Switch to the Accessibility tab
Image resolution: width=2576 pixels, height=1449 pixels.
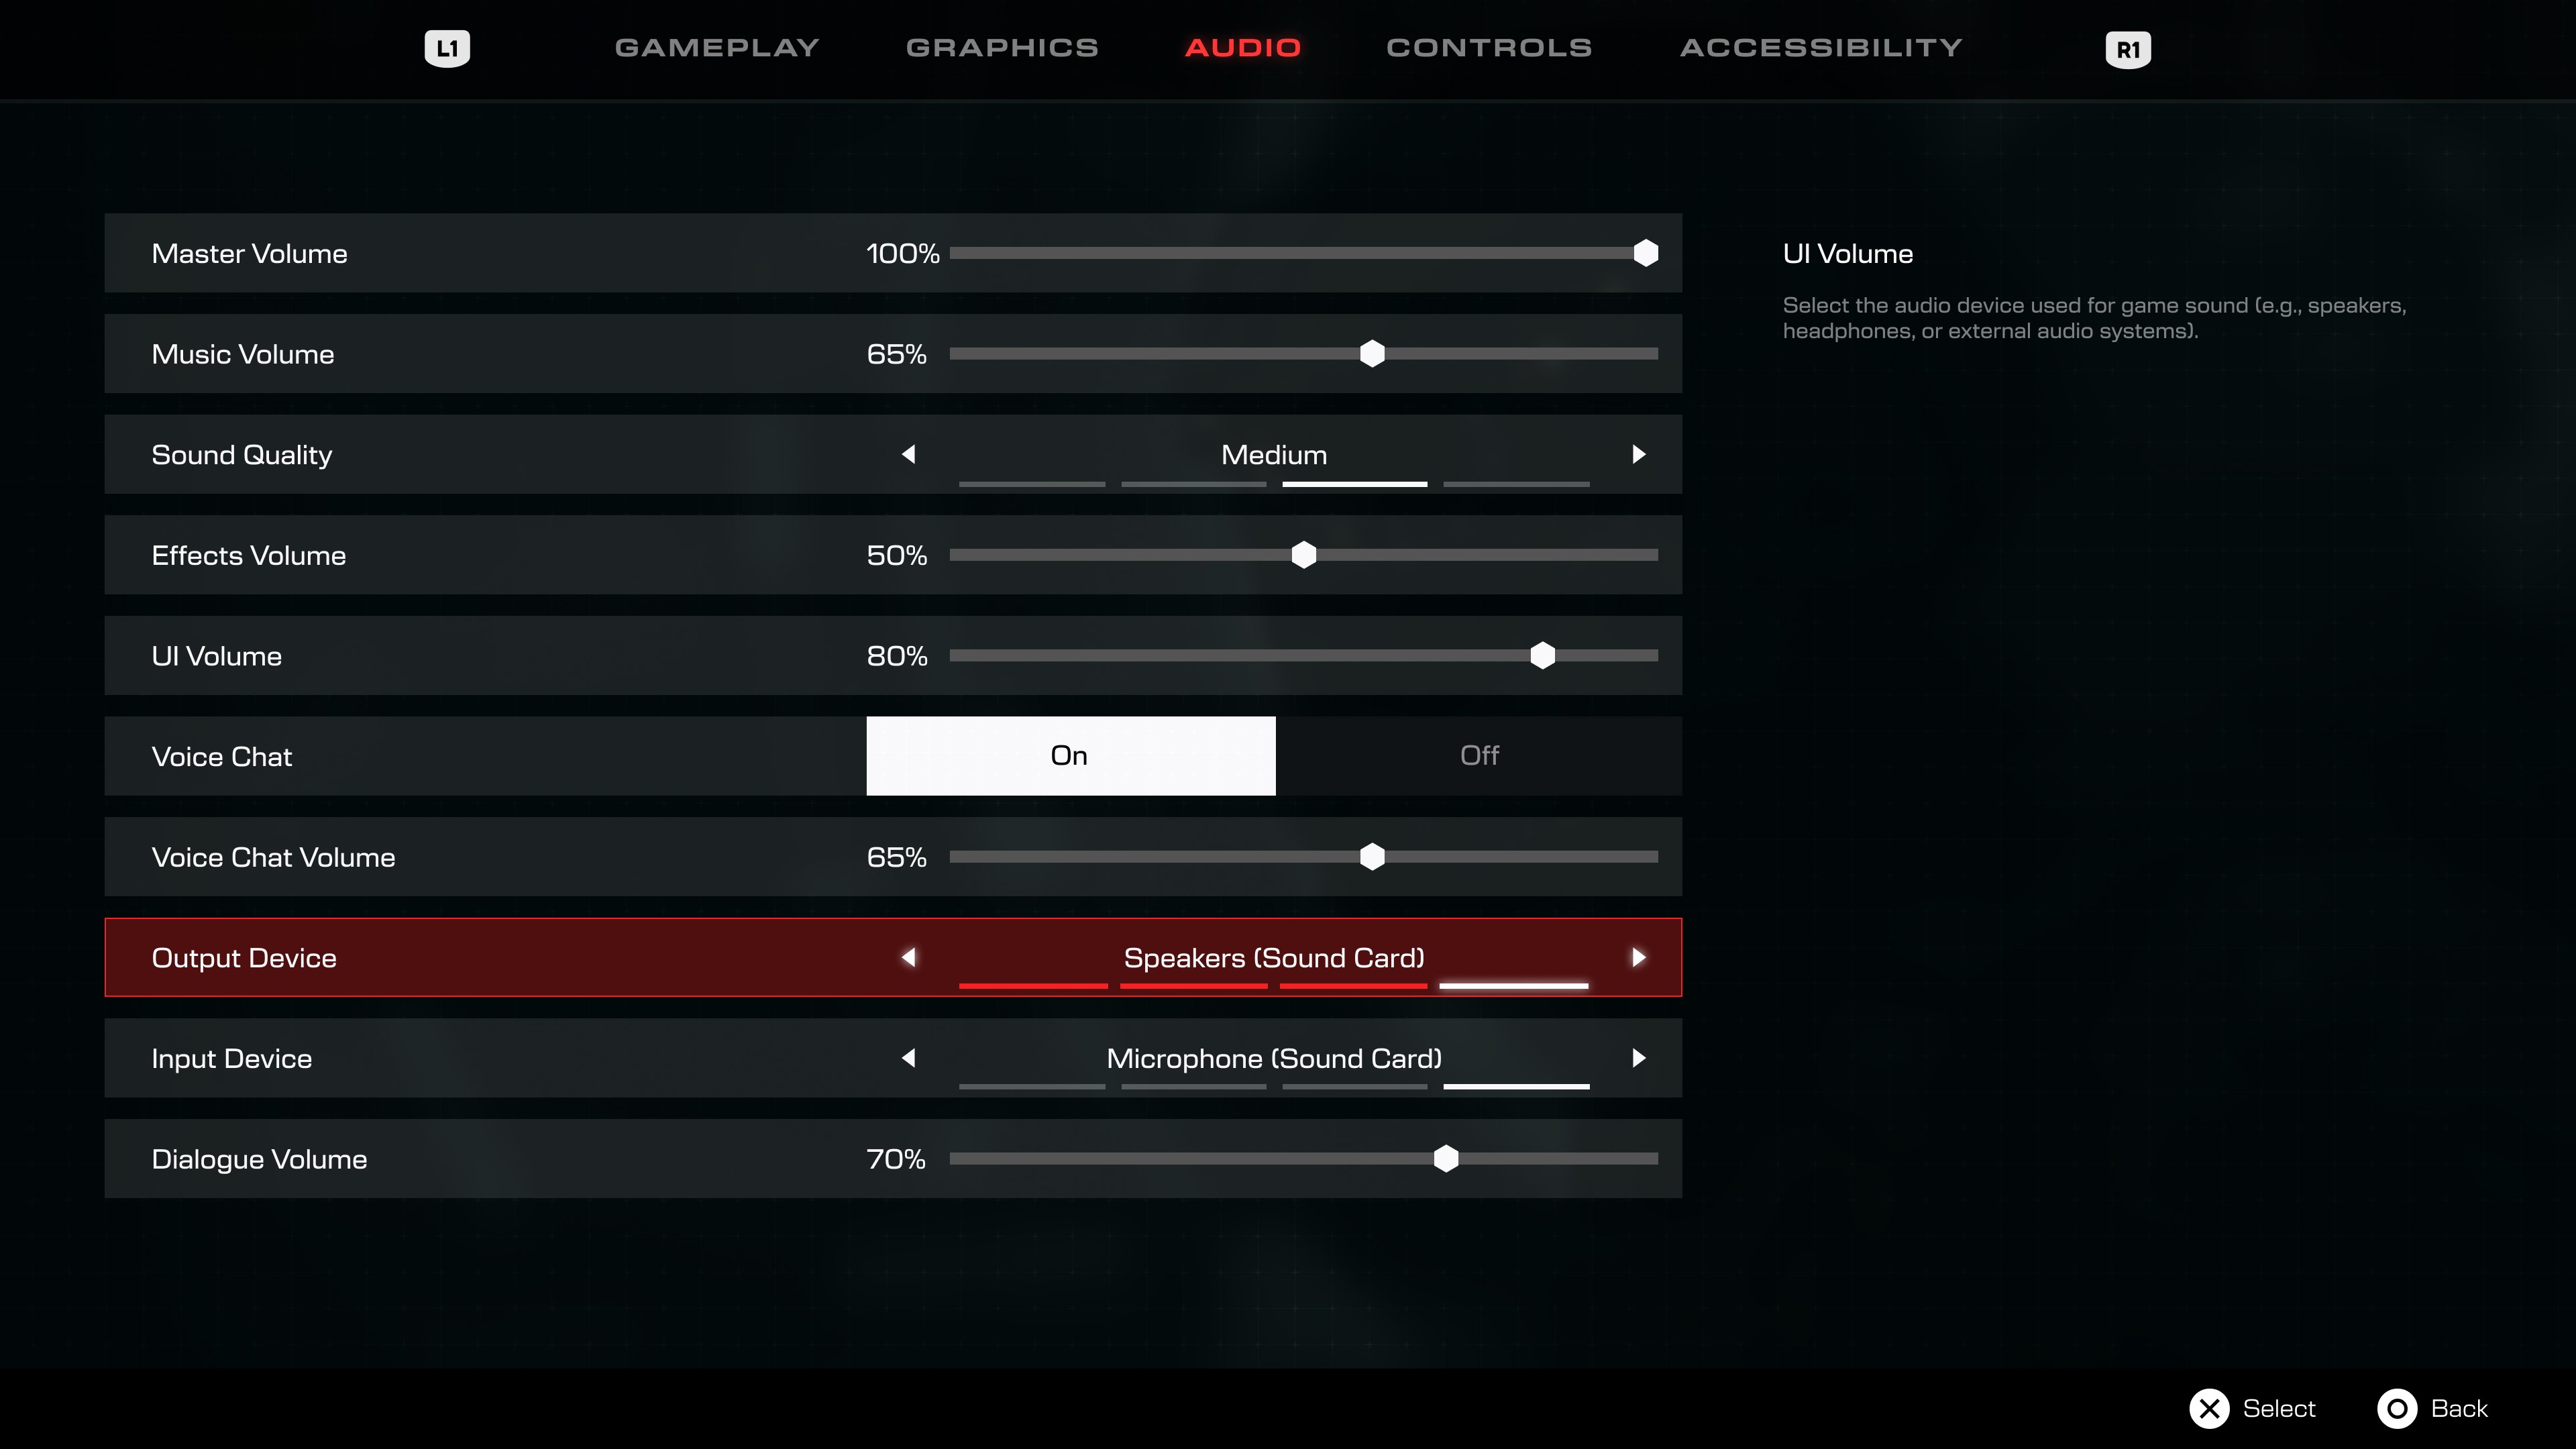tap(1820, 47)
